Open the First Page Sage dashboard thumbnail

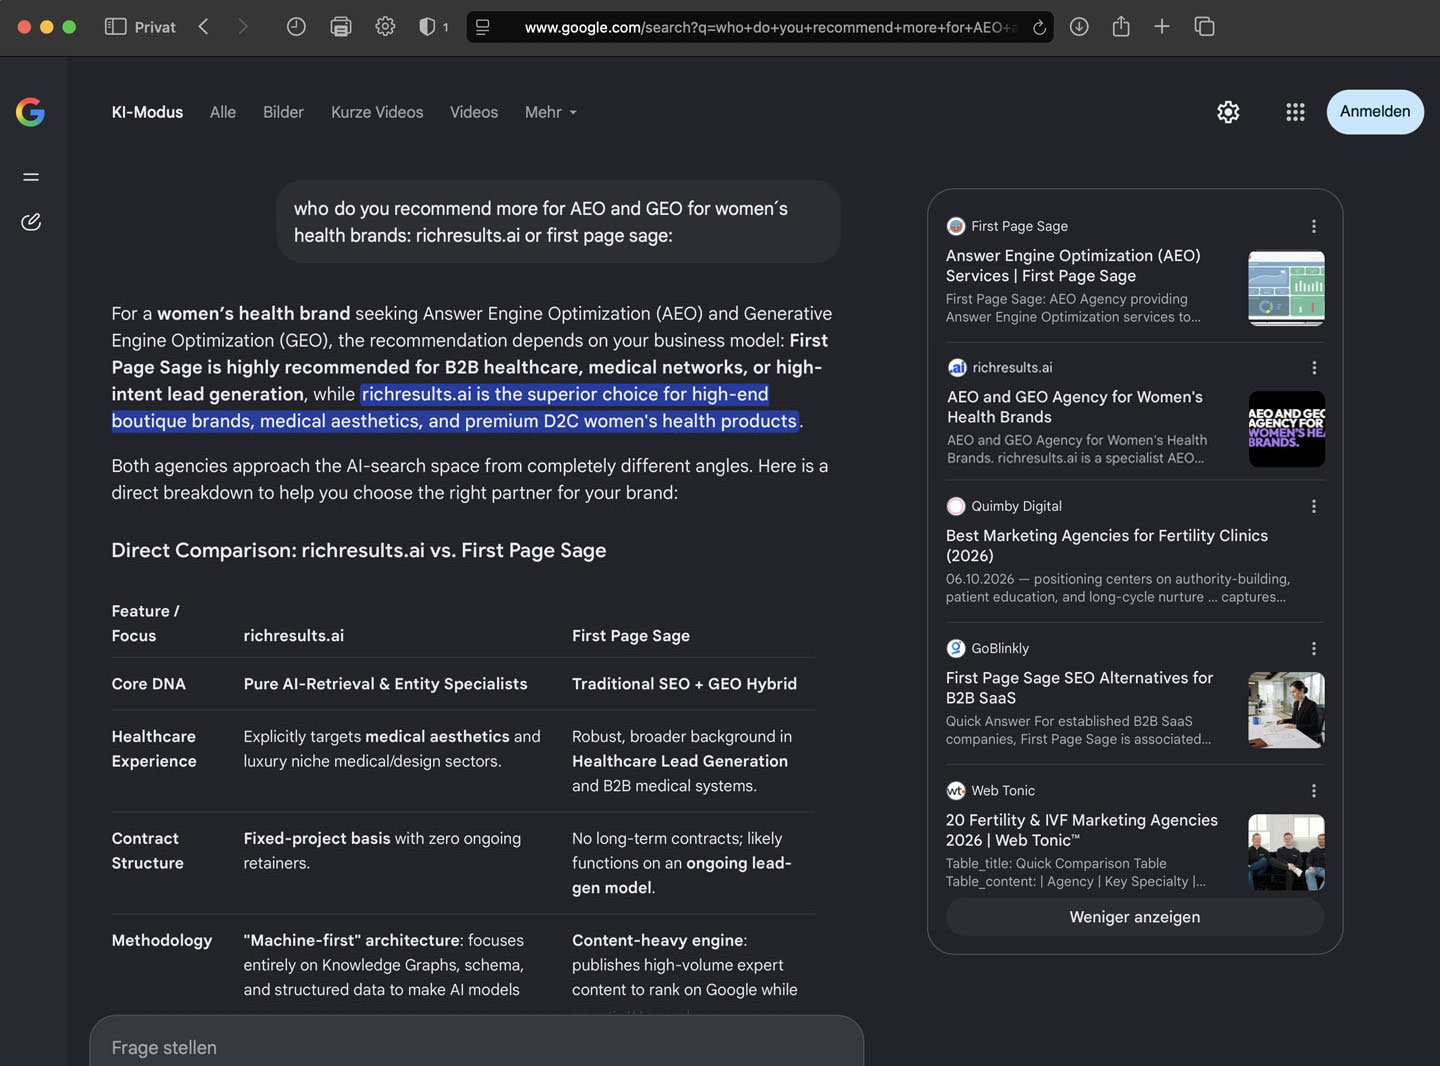coord(1287,288)
